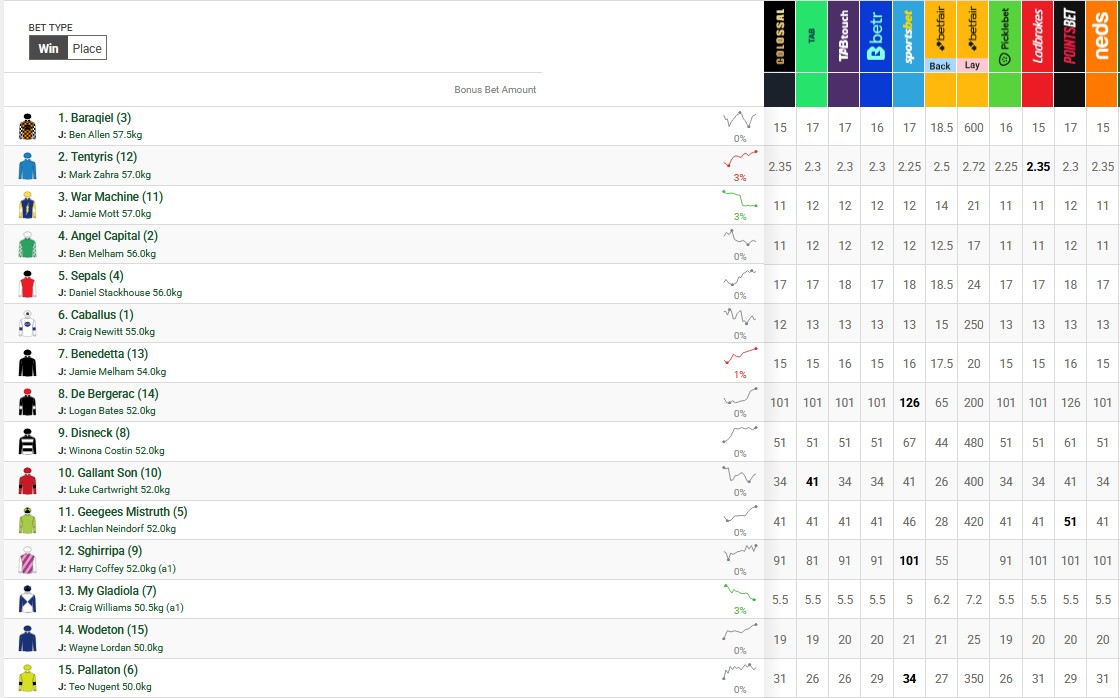Open the War Machine runner link
Image resolution: width=1120 pixels, height=698 pixels.
(110, 197)
